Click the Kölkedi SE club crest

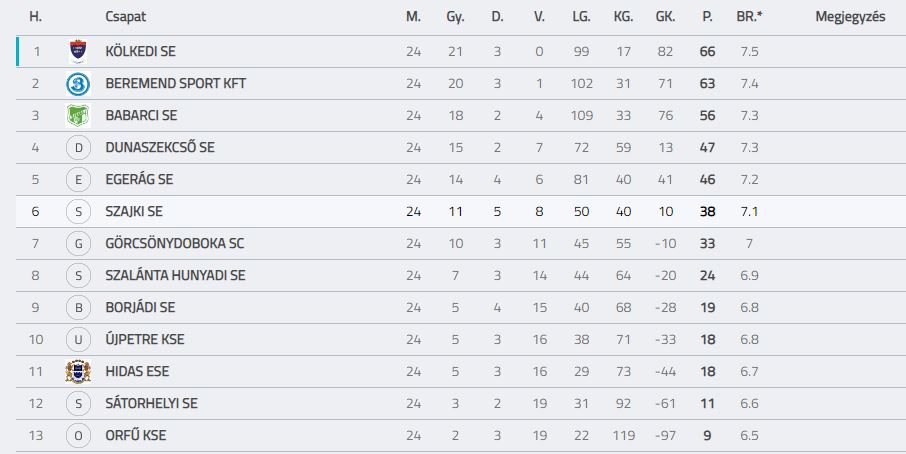78,51
